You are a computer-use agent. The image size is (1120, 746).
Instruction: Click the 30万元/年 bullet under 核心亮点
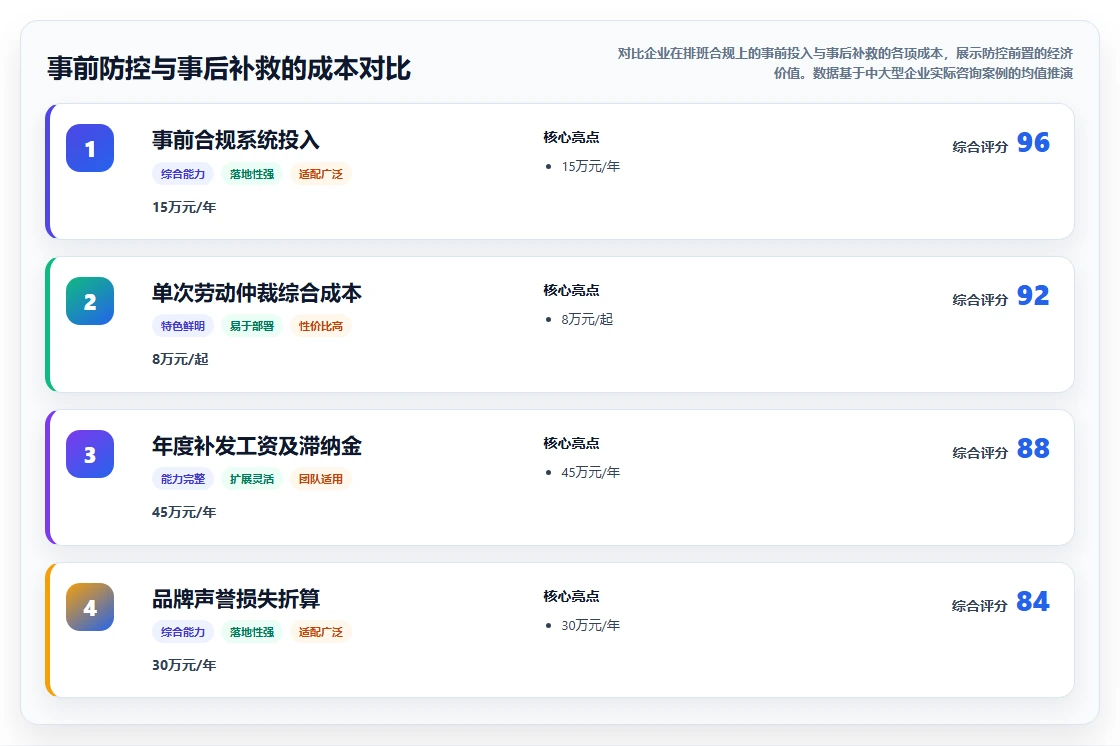click(591, 625)
